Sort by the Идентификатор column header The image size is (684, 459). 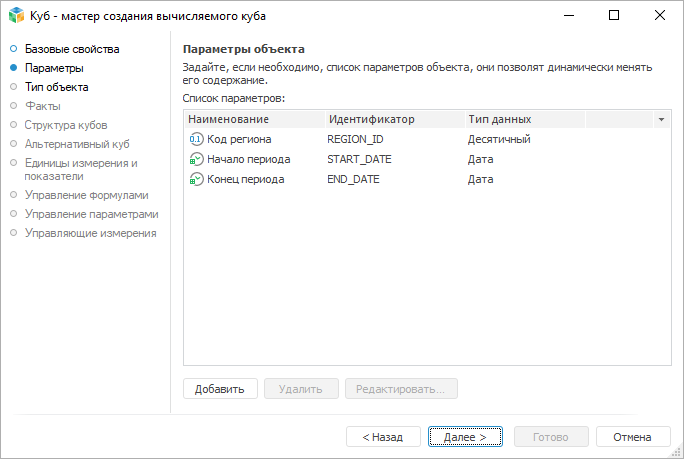370,119
